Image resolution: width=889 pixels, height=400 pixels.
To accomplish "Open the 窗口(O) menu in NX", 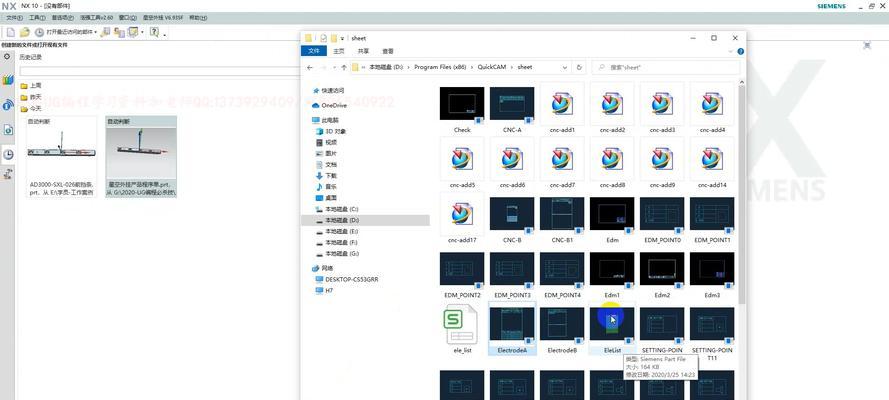I will [127, 18].
